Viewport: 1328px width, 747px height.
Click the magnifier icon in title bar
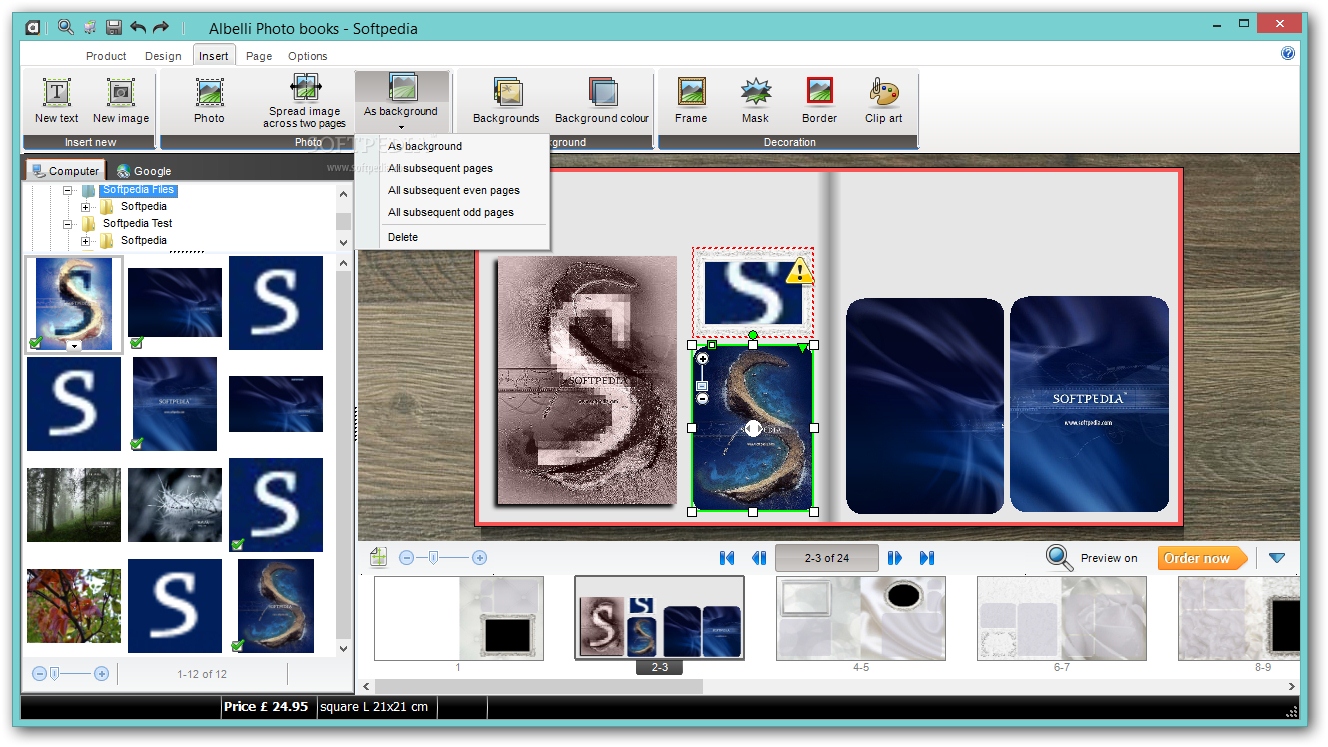(x=66, y=27)
